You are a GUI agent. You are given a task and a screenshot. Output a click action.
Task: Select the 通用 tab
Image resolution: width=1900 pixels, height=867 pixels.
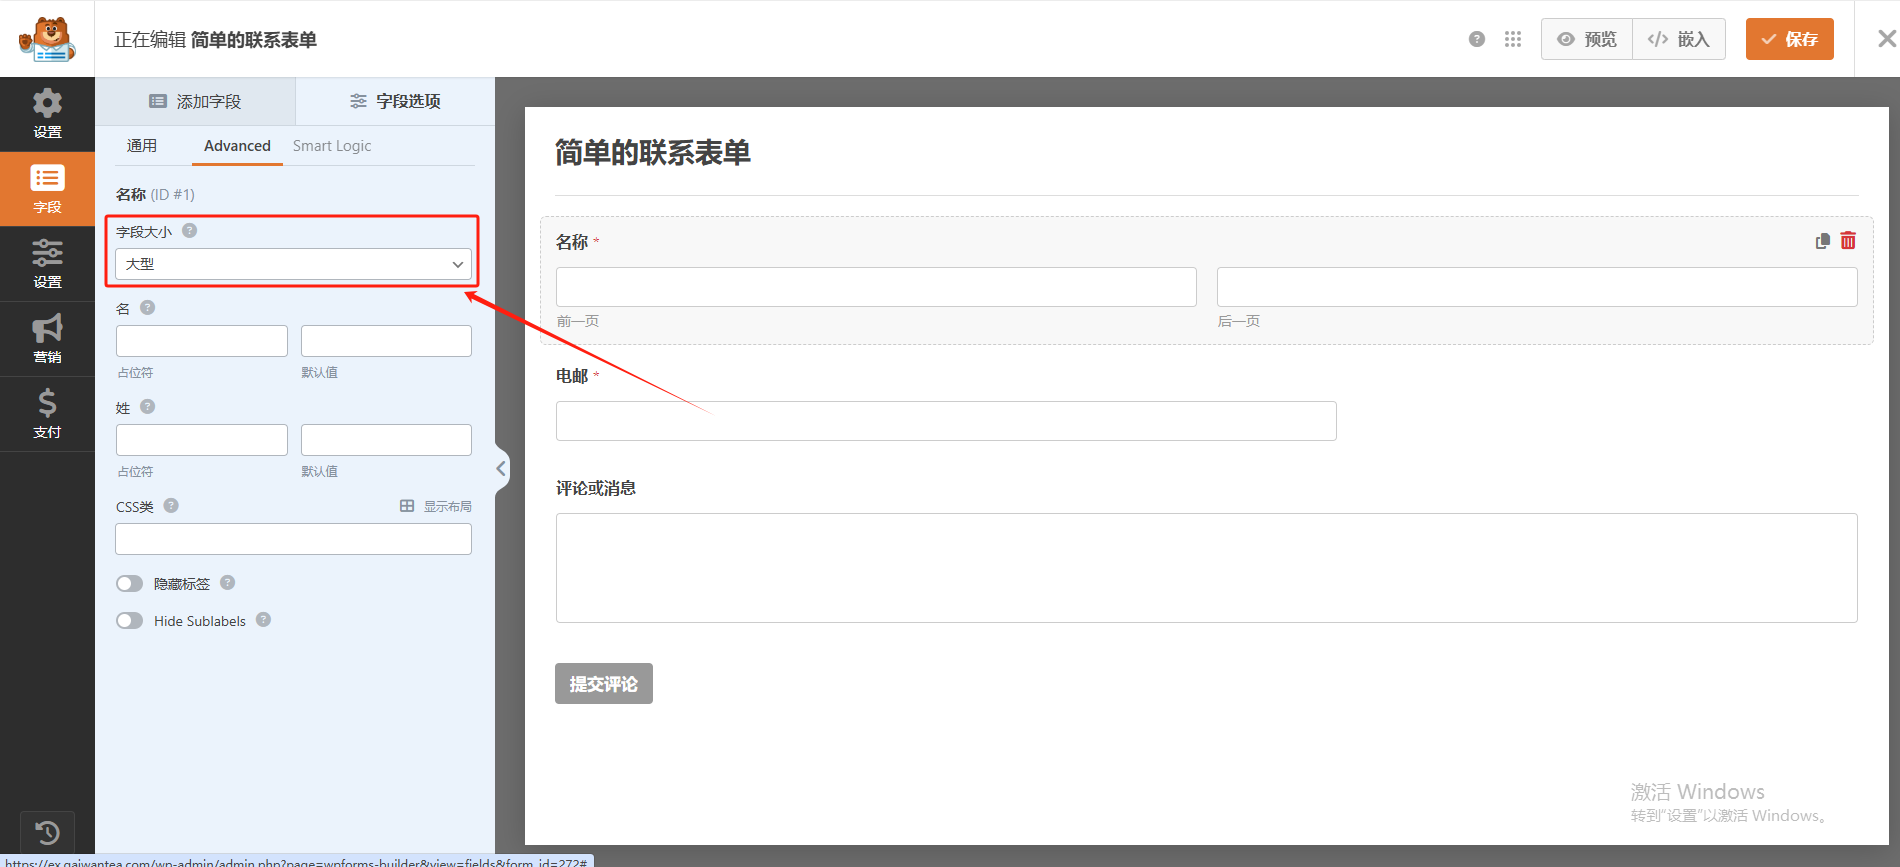tap(142, 146)
